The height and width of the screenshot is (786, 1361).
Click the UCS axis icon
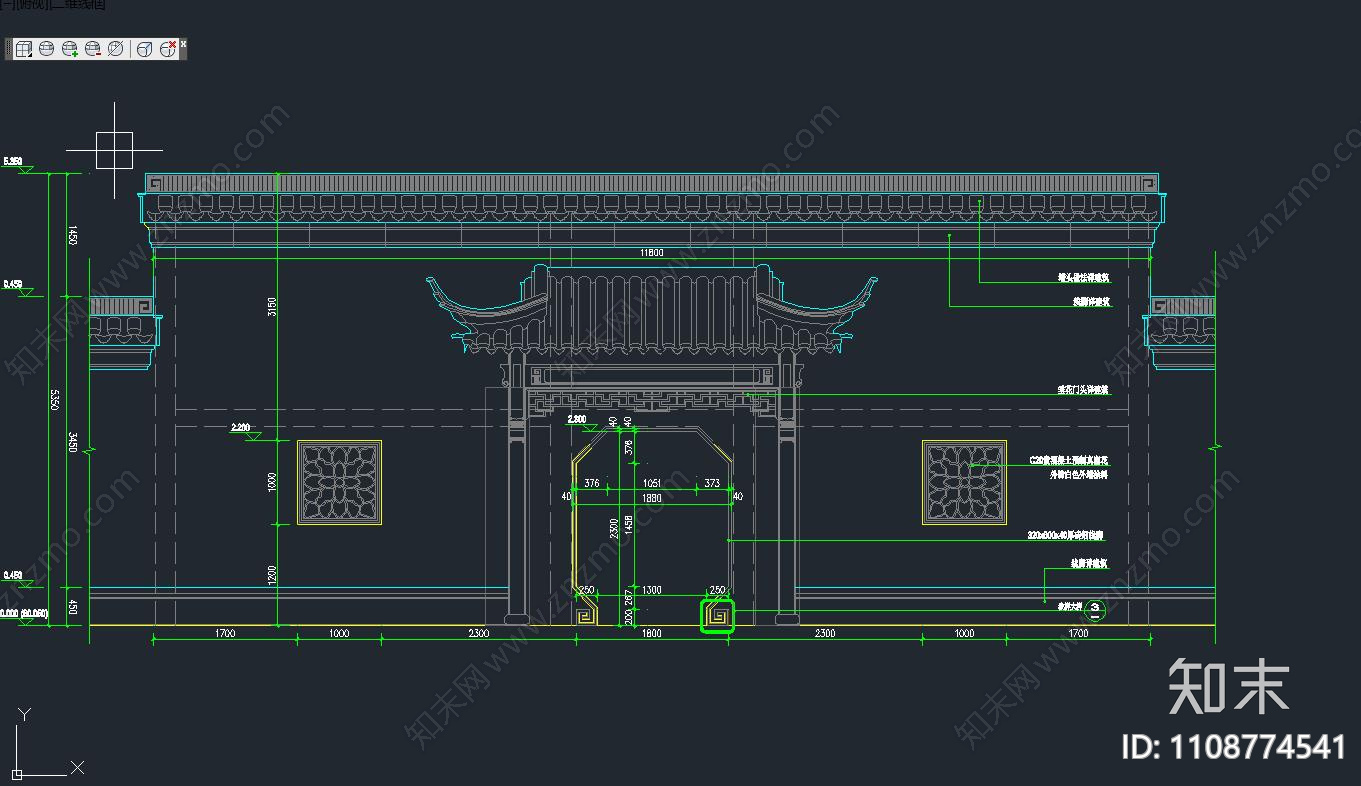[45, 743]
